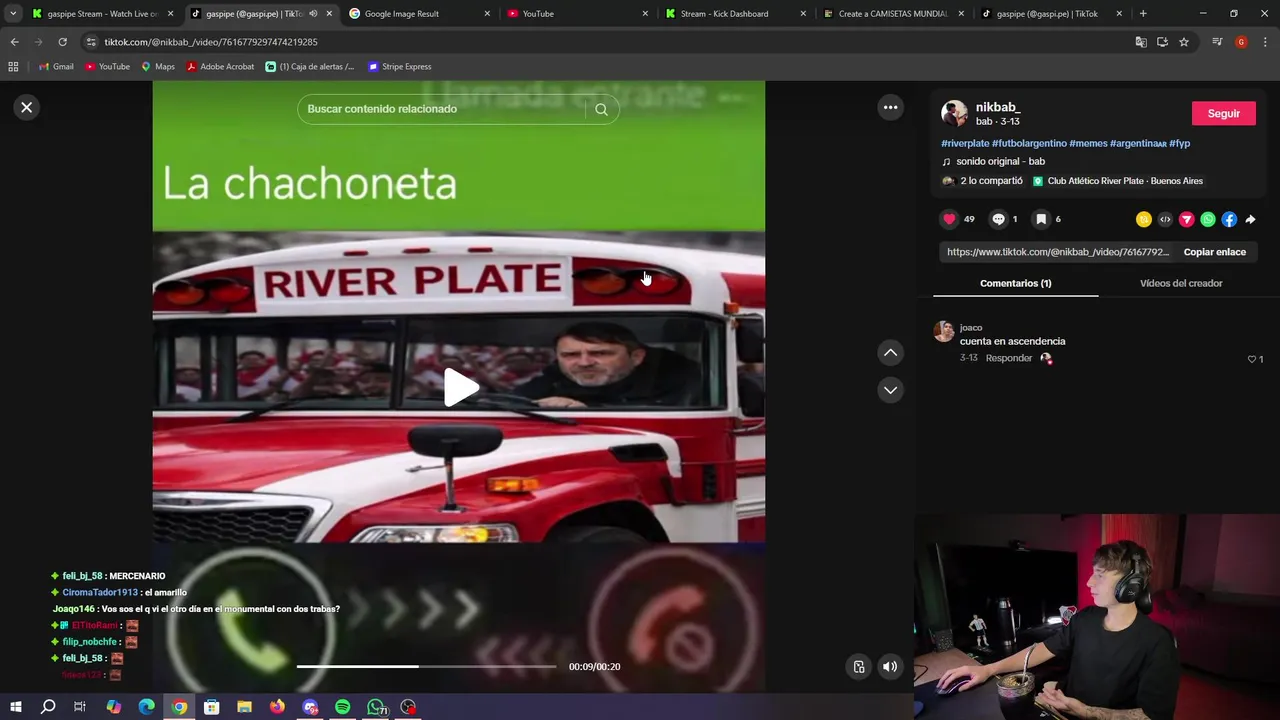Open nikbab_ username link
This screenshot has height=720, width=1280.
[997, 107]
